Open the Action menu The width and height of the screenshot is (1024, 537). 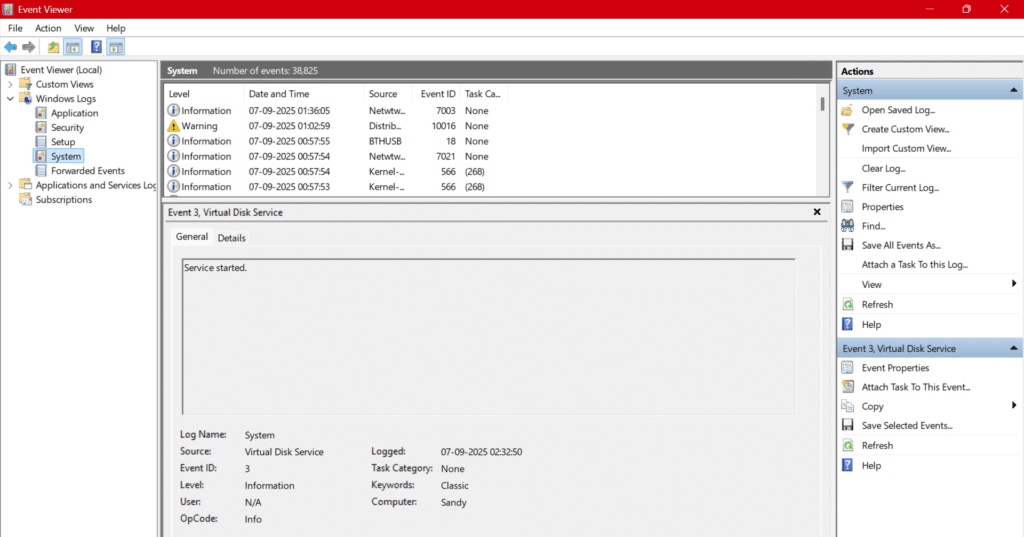(x=48, y=28)
